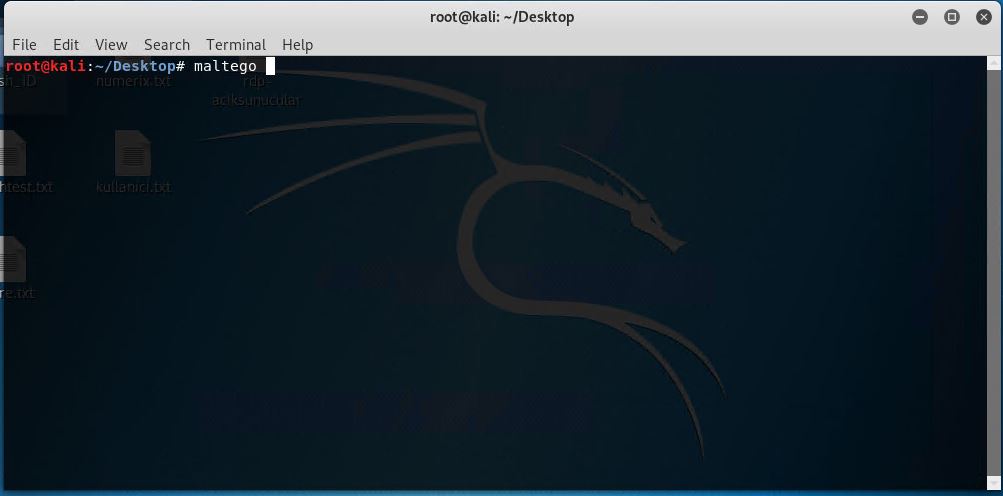Open the File menu
Screen dimensions: 1003x496
coord(24,45)
